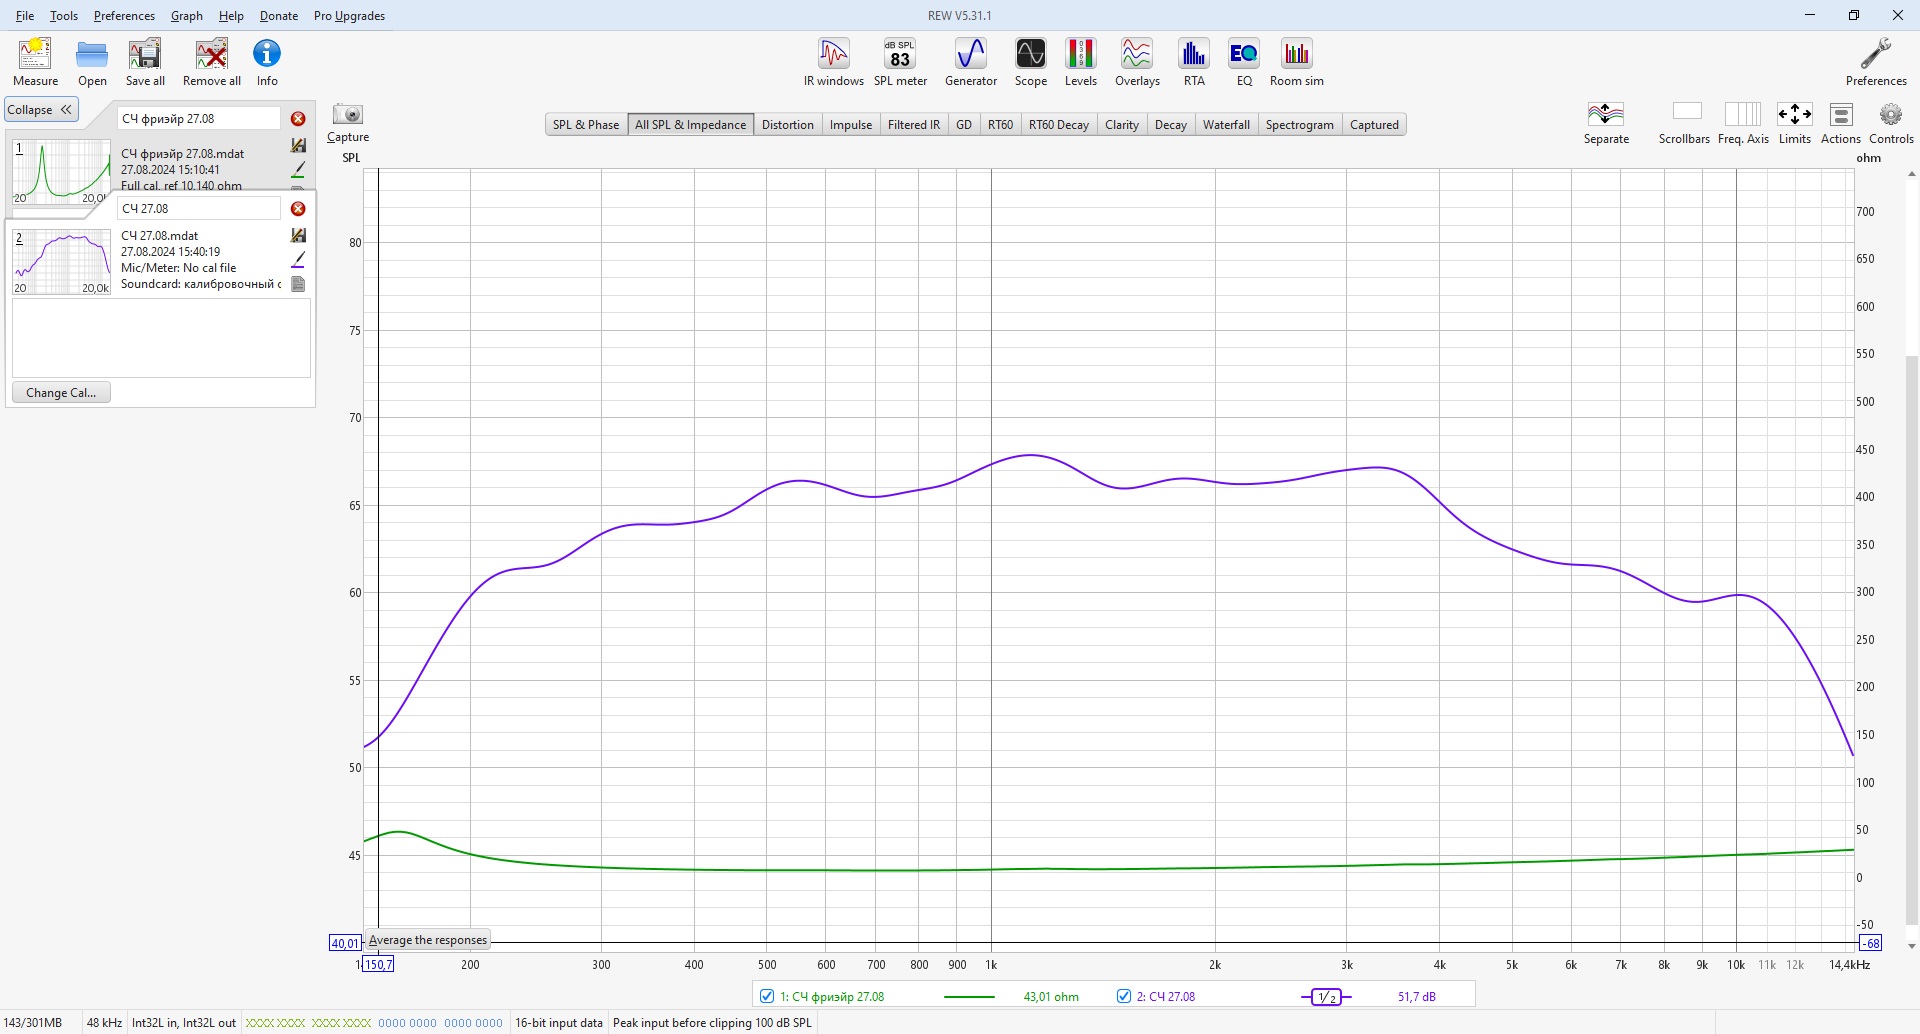Launch the RTA analyzer
This screenshot has width=1920, height=1034.
(1194, 62)
